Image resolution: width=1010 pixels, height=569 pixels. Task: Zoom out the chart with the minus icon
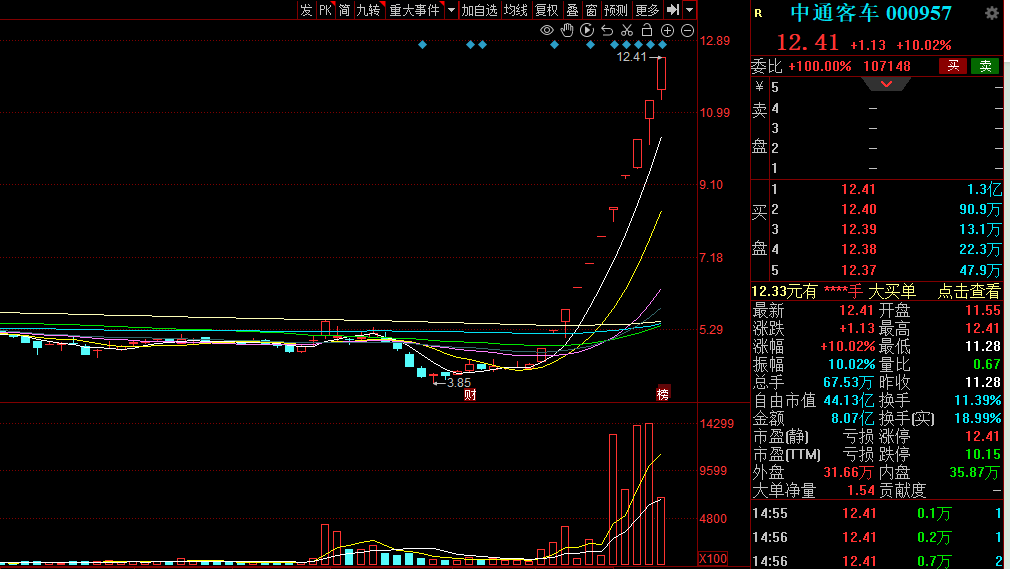687,30
